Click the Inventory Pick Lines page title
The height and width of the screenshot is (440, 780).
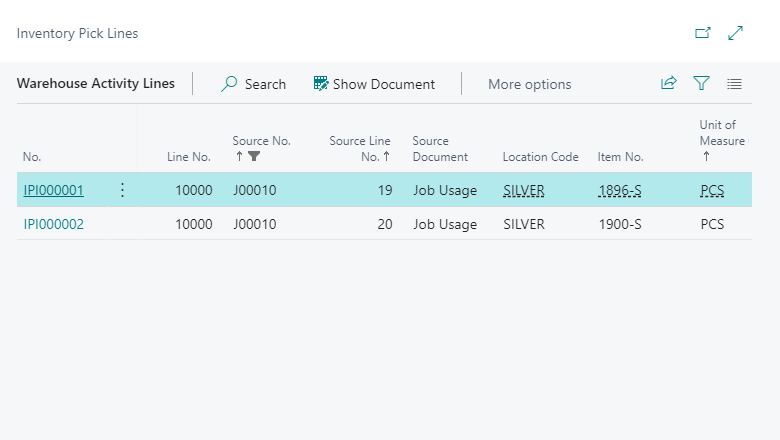pos(78,33)
